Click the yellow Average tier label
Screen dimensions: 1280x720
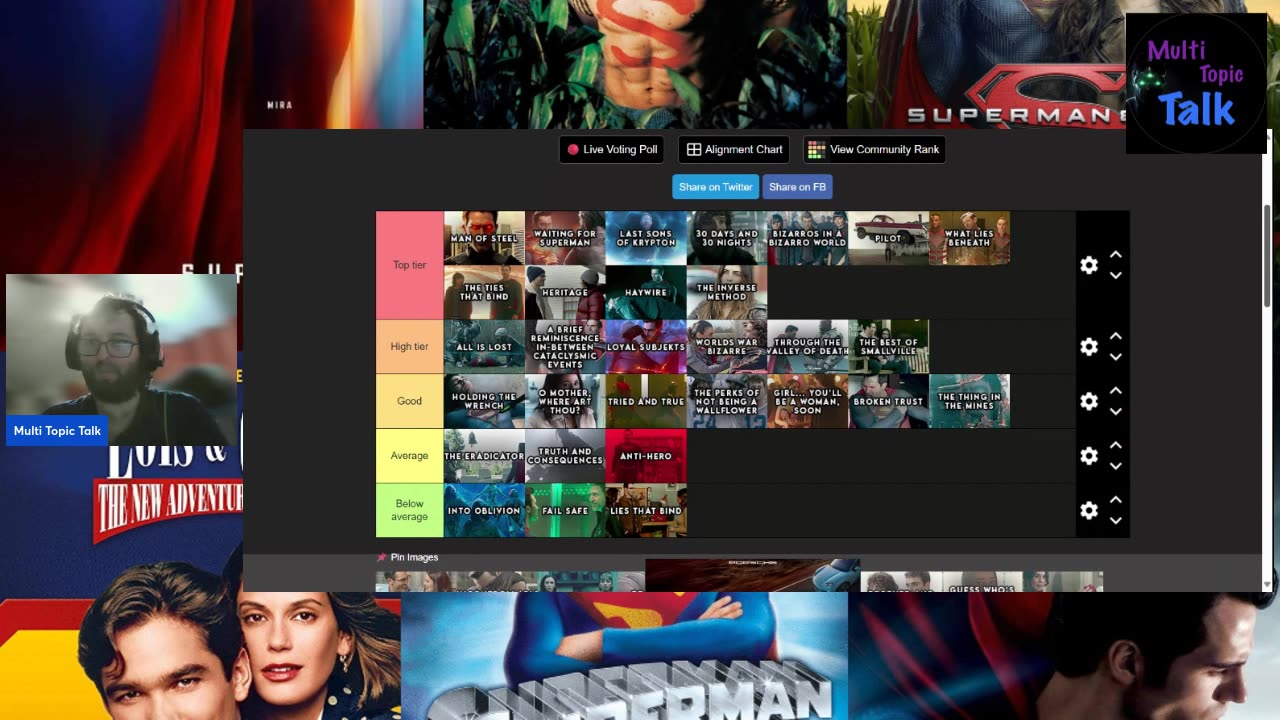(x=409, y=456)
